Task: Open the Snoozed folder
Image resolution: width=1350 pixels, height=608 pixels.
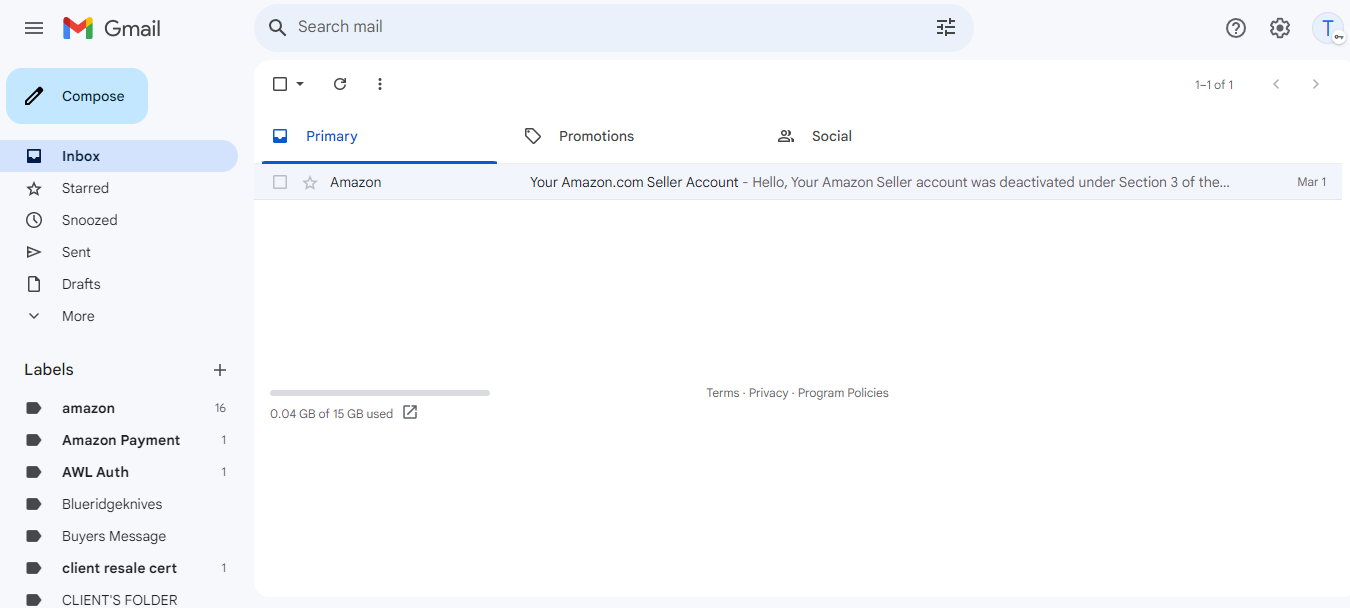Action: click(x=119, y=220)
